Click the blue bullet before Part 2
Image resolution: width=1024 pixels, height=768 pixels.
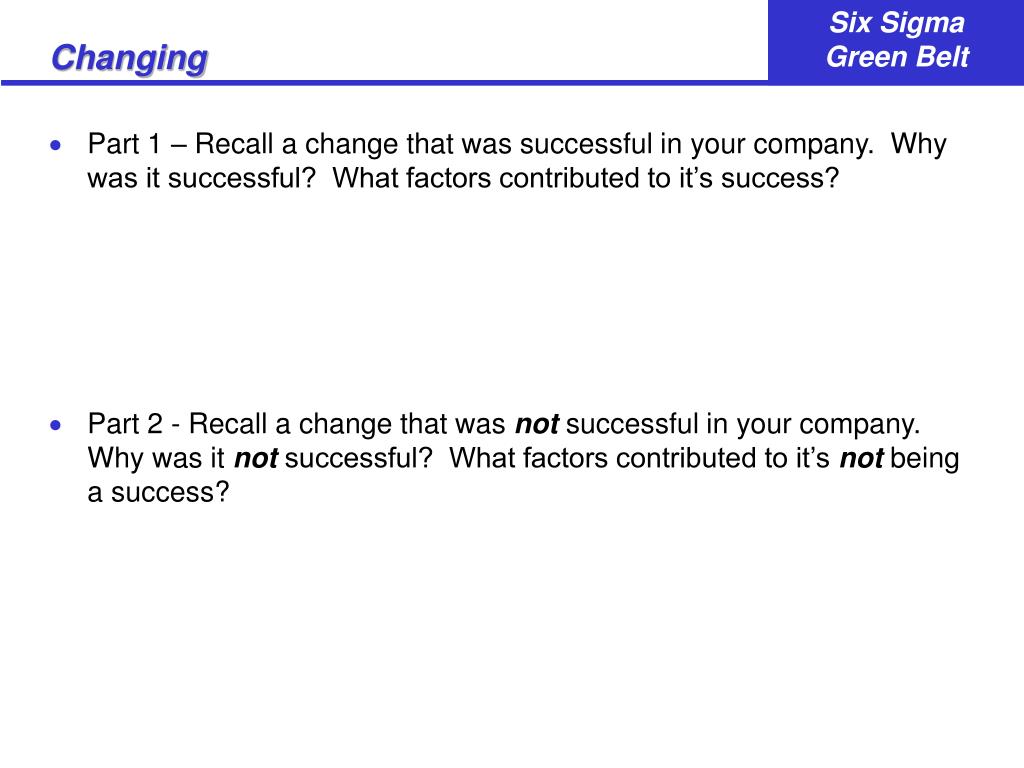(56, 426)
